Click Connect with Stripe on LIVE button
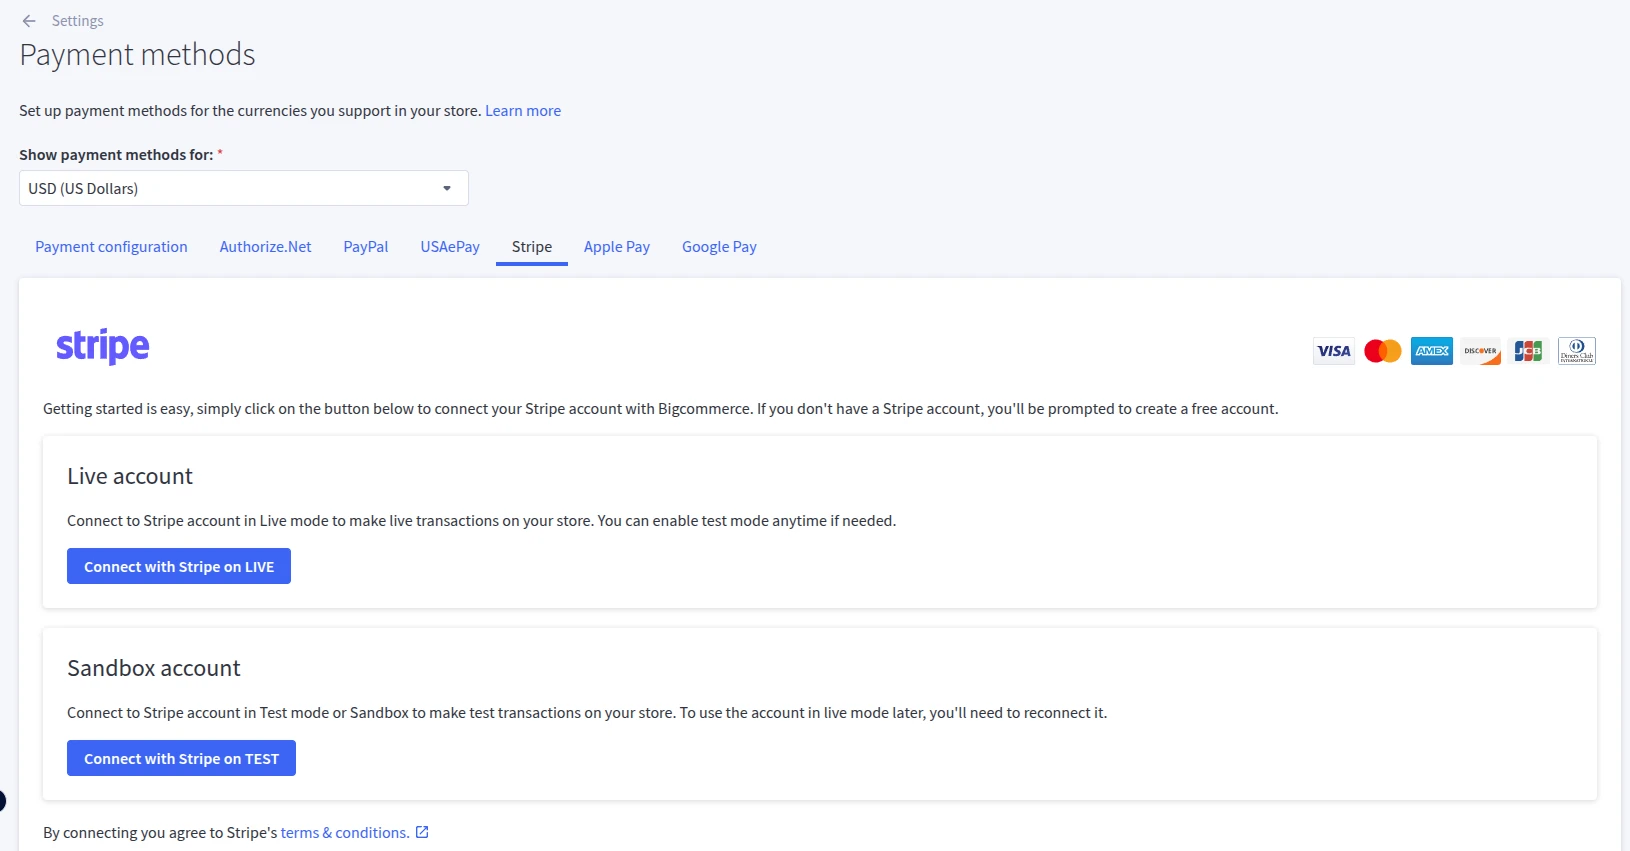 (179, 566)
